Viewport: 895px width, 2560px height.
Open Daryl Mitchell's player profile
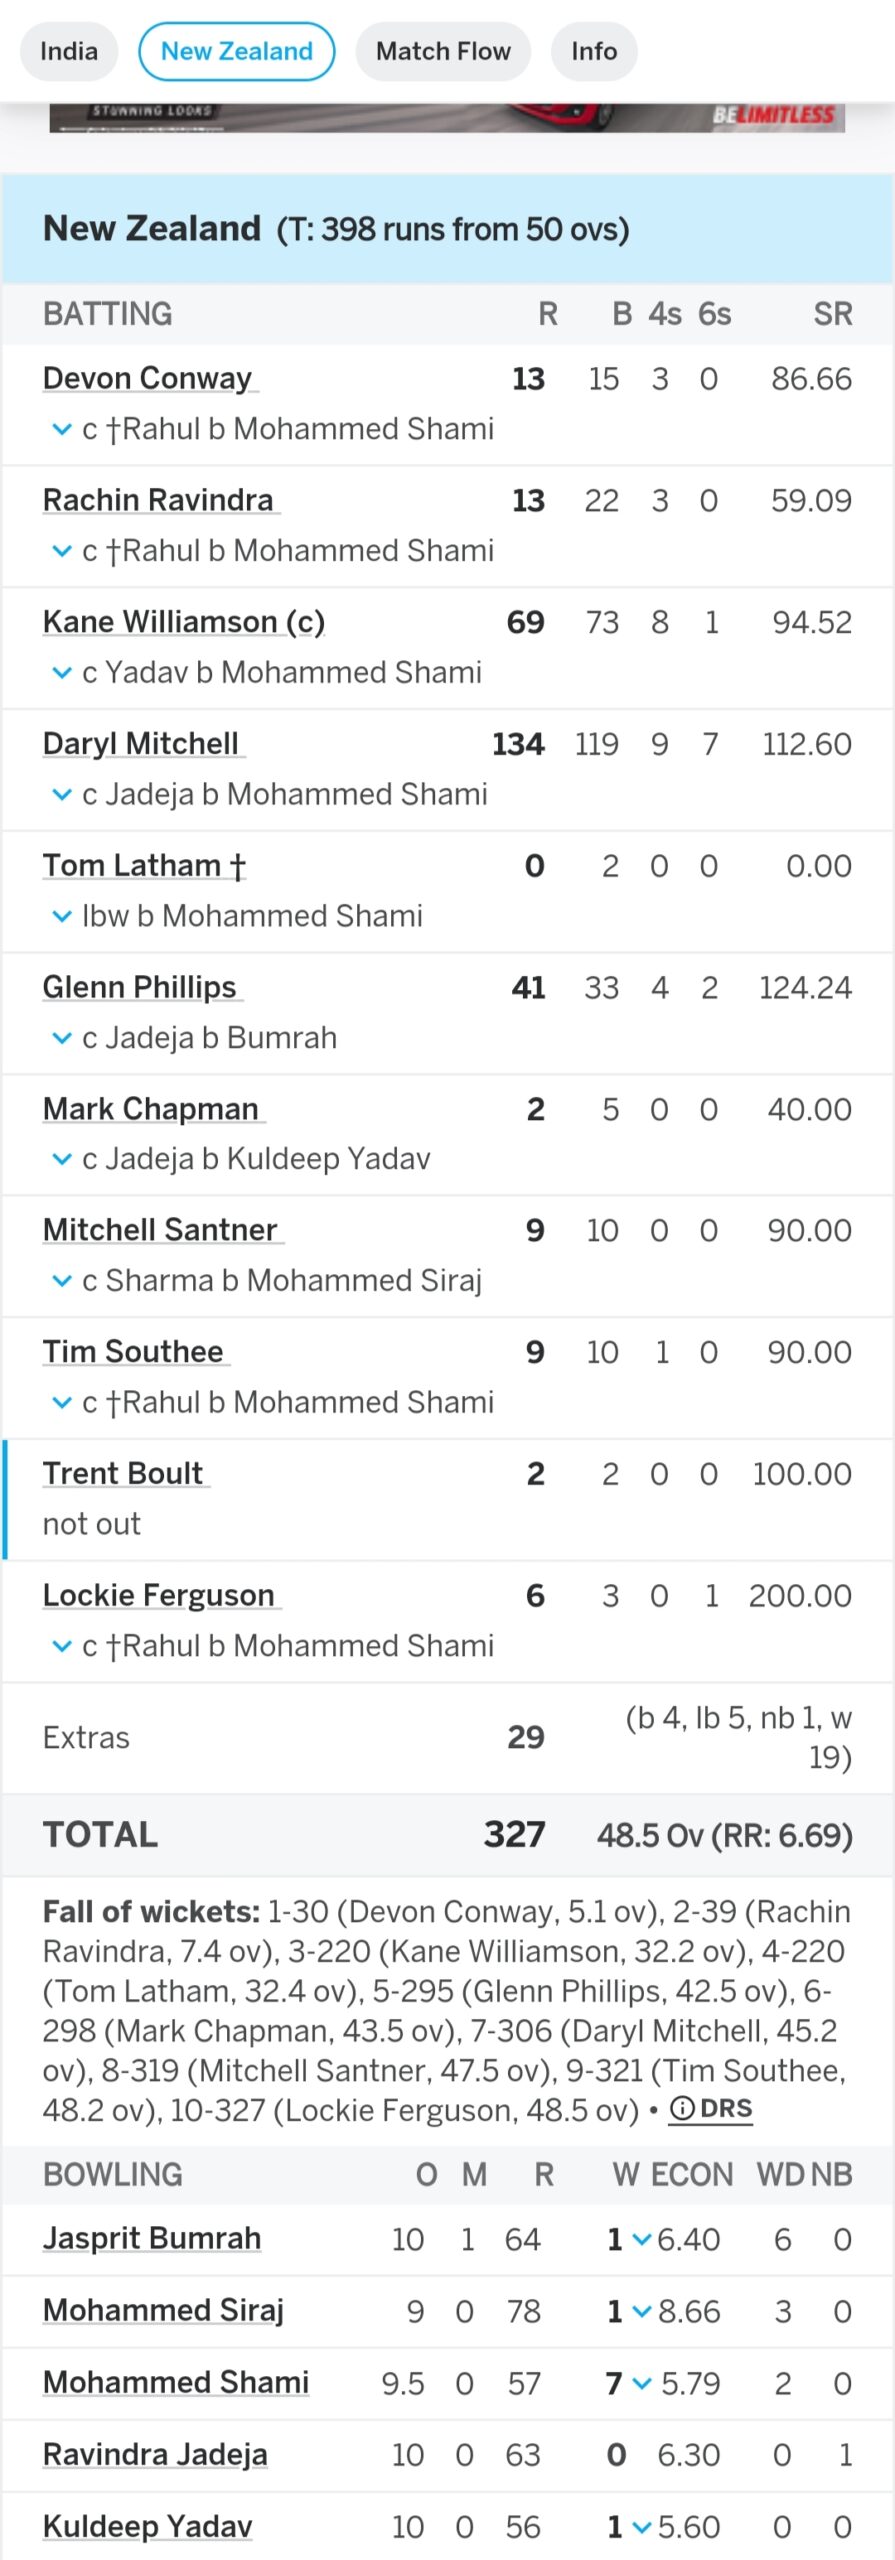point(141,744)
